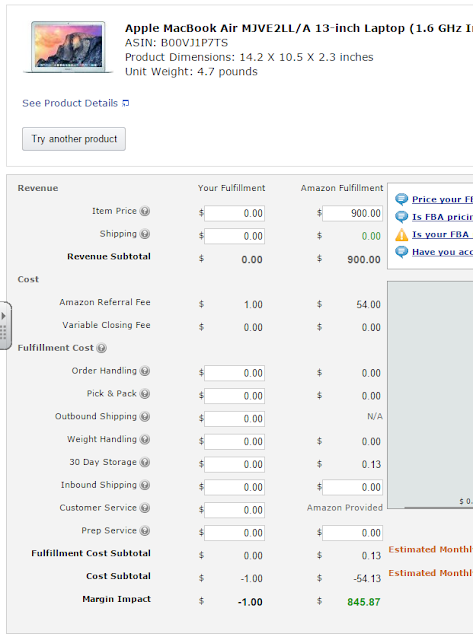Click the Weight Handling help icon
473x640 pixels.
[x=144, y=440]
